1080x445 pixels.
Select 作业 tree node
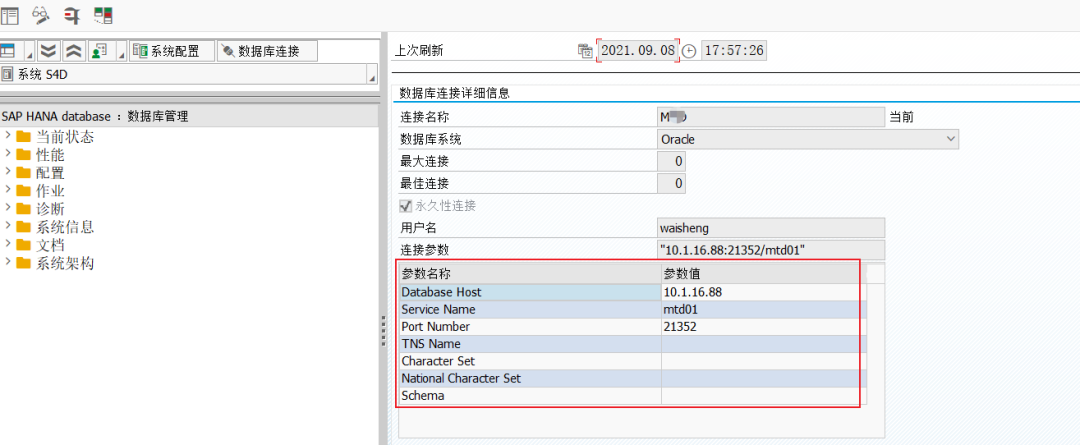click(50, 190)
